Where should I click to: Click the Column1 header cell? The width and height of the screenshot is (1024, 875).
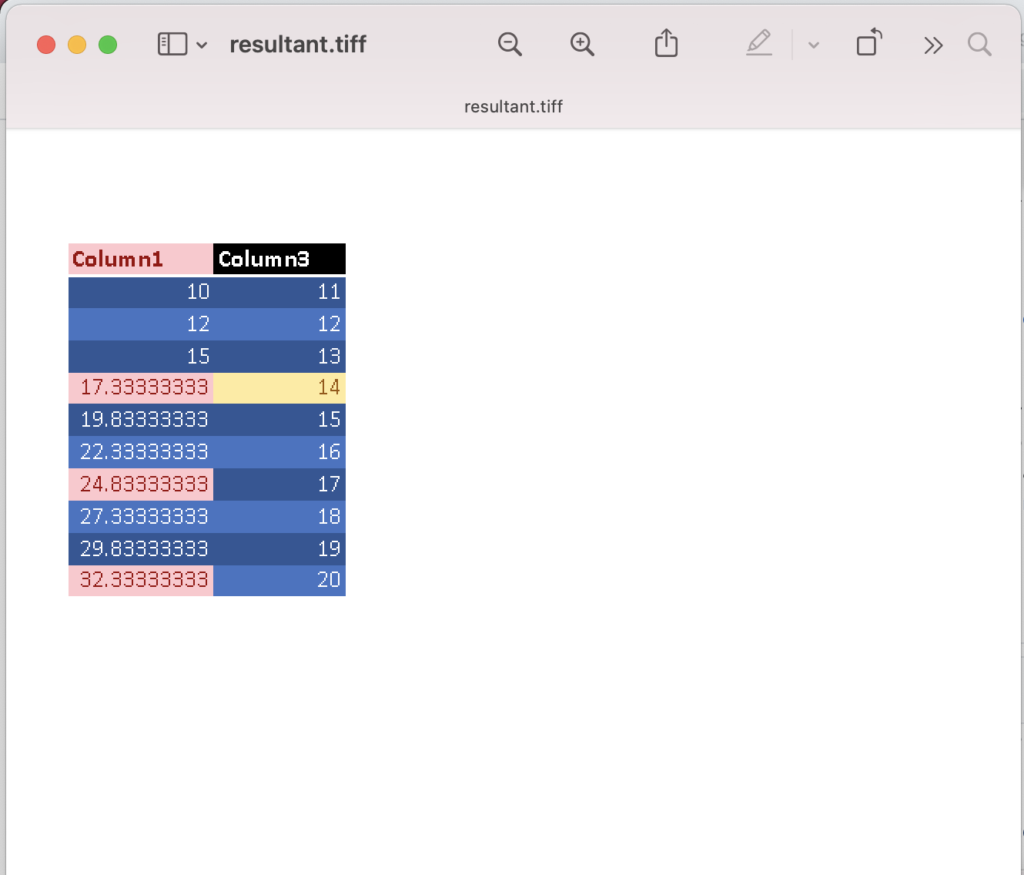[141, 259]
